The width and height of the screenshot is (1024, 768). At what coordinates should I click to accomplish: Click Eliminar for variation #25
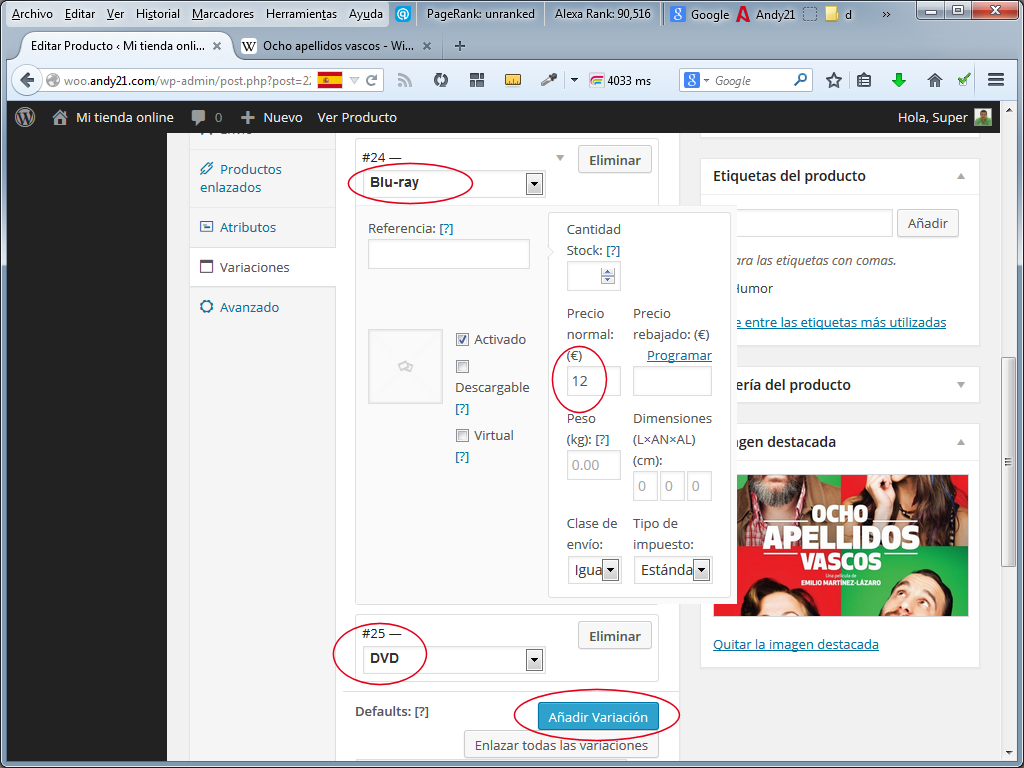615,636
